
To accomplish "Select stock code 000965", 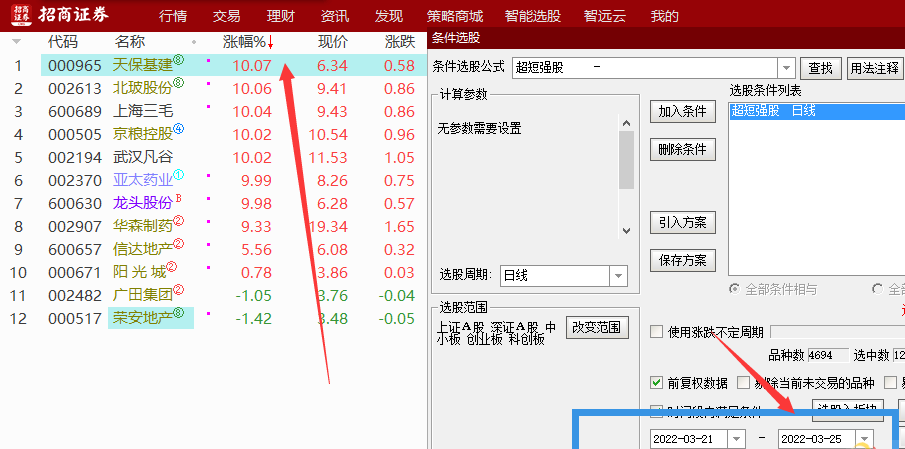I will (75, 65).
